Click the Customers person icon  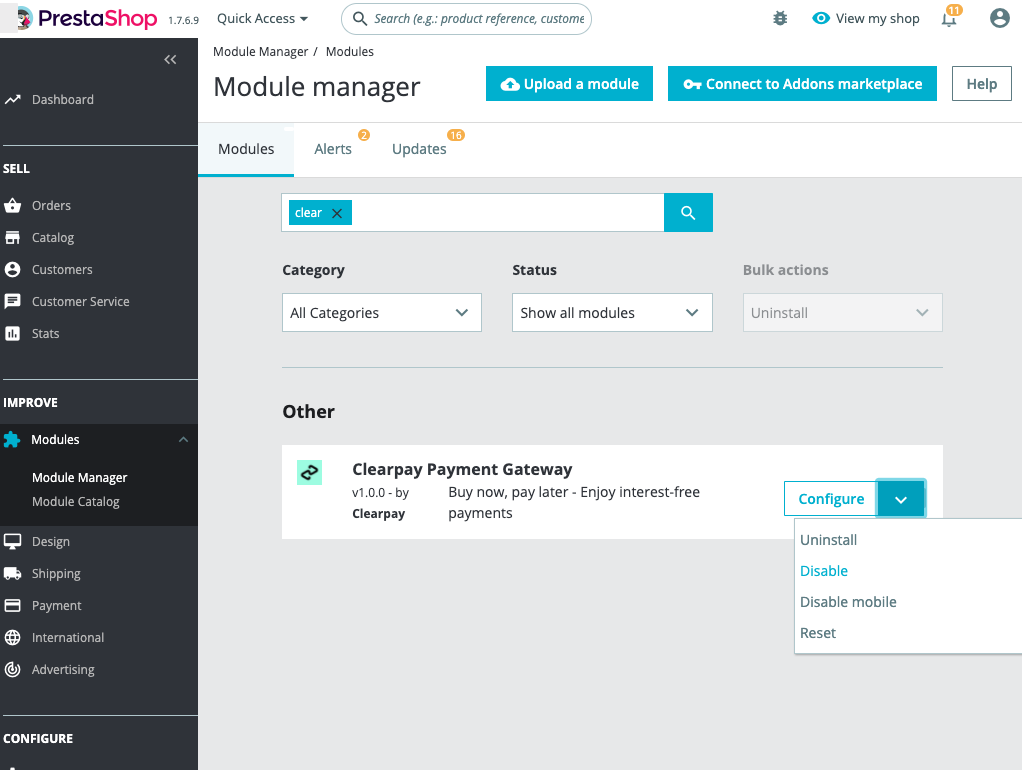point(12,269)
